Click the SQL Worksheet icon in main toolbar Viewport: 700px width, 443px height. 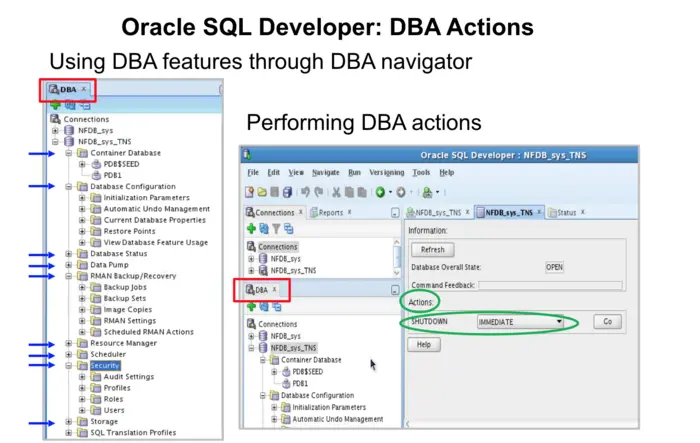427,192
